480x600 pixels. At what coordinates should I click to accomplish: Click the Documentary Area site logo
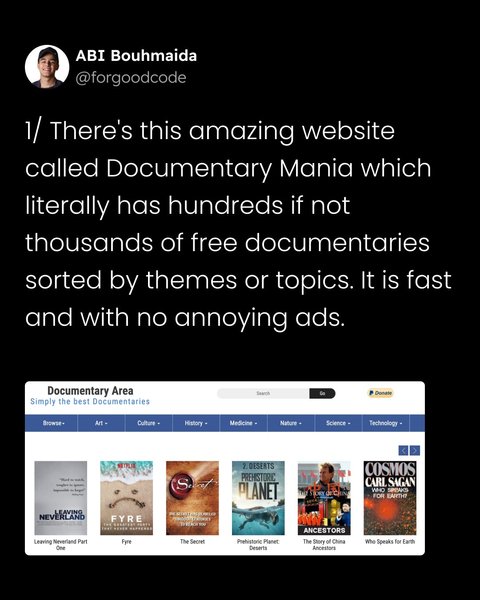tap(90, 391)
